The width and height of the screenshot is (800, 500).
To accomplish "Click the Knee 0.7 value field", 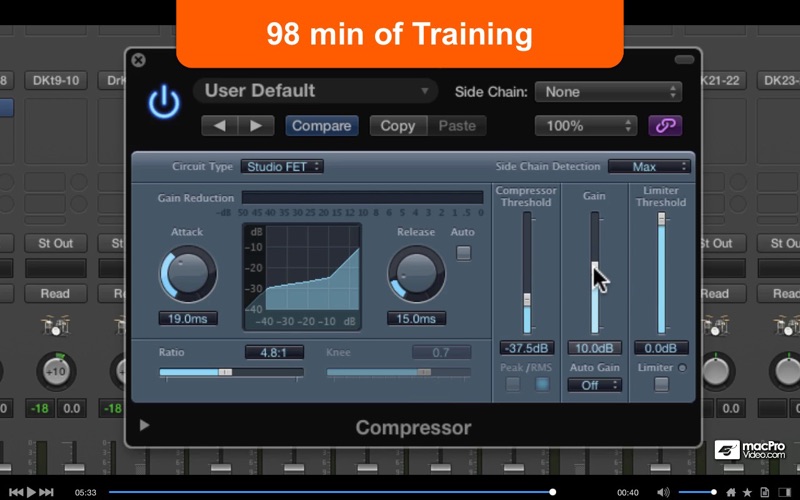I will [441, 352].
